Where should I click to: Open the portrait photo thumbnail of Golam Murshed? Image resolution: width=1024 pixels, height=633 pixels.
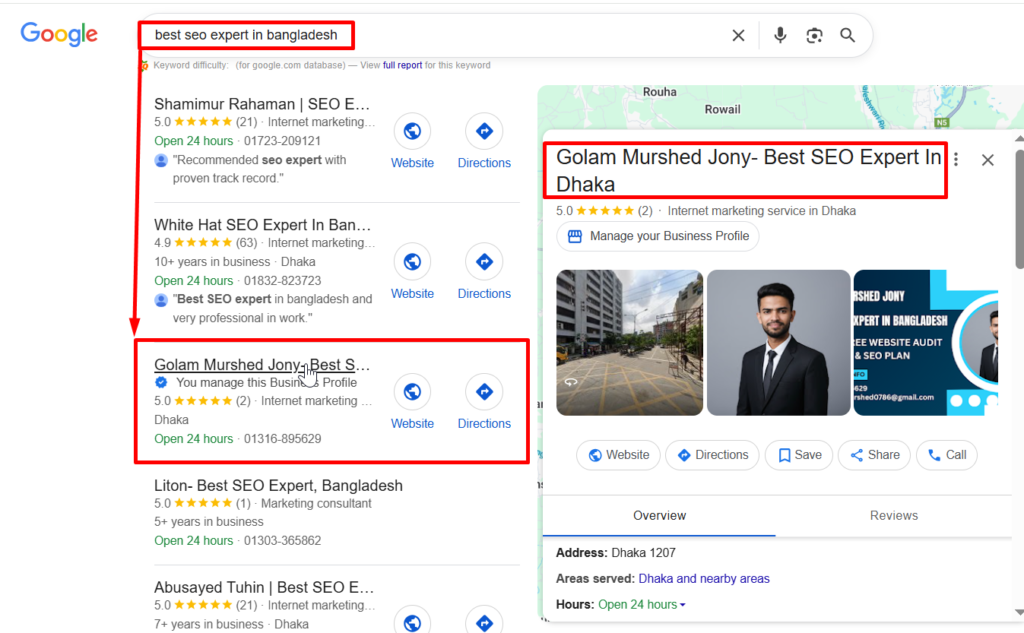pyautogui.click(x=778, y=343)
